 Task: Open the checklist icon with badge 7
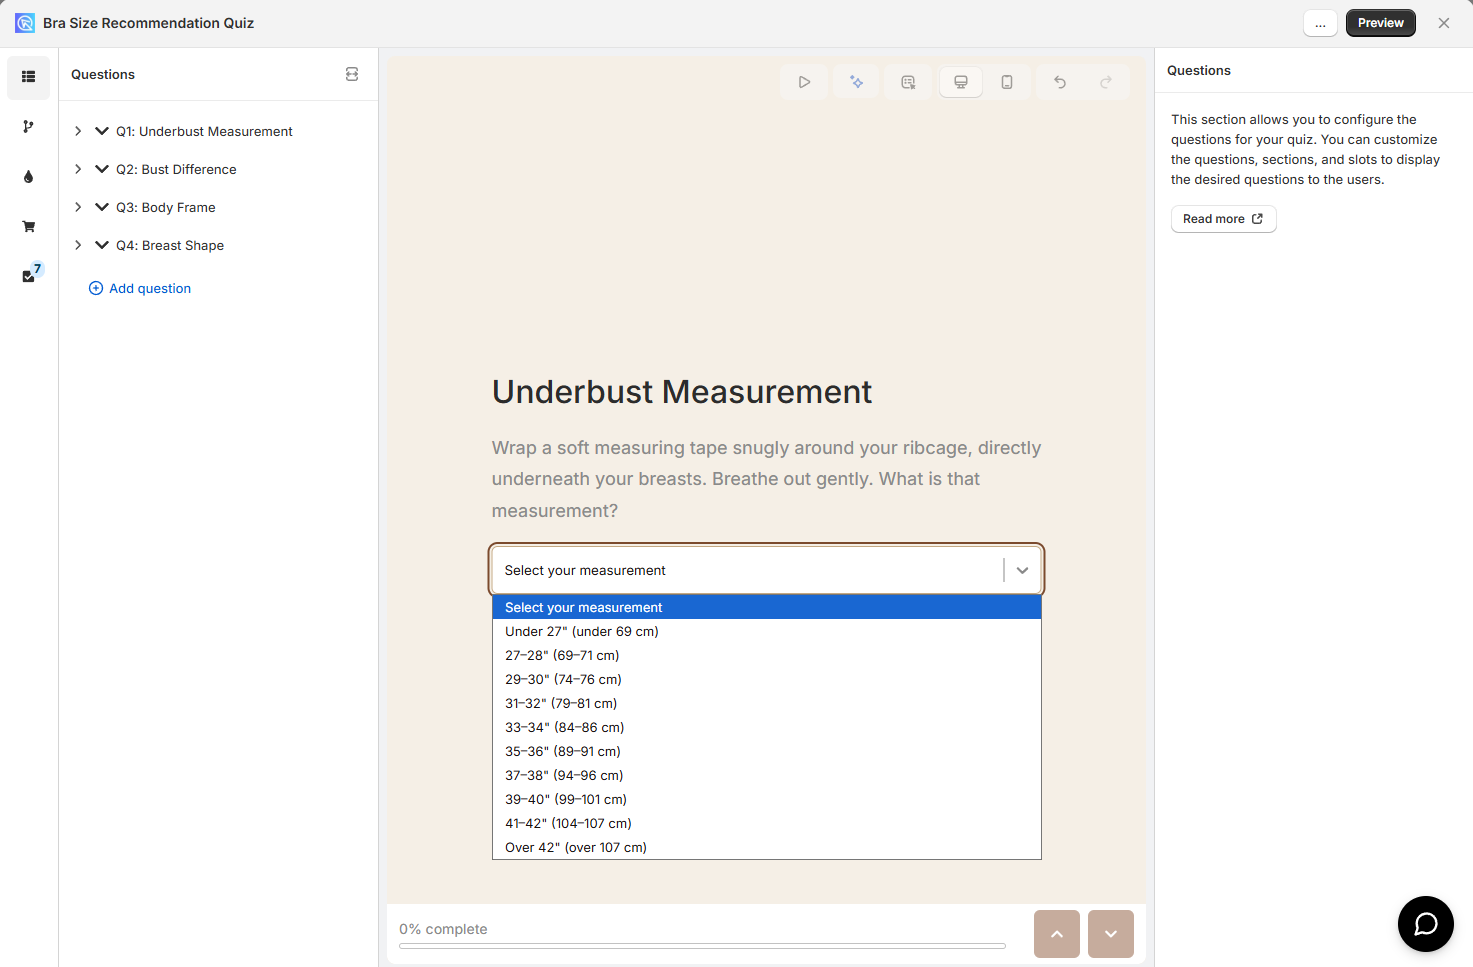(30, 275)
